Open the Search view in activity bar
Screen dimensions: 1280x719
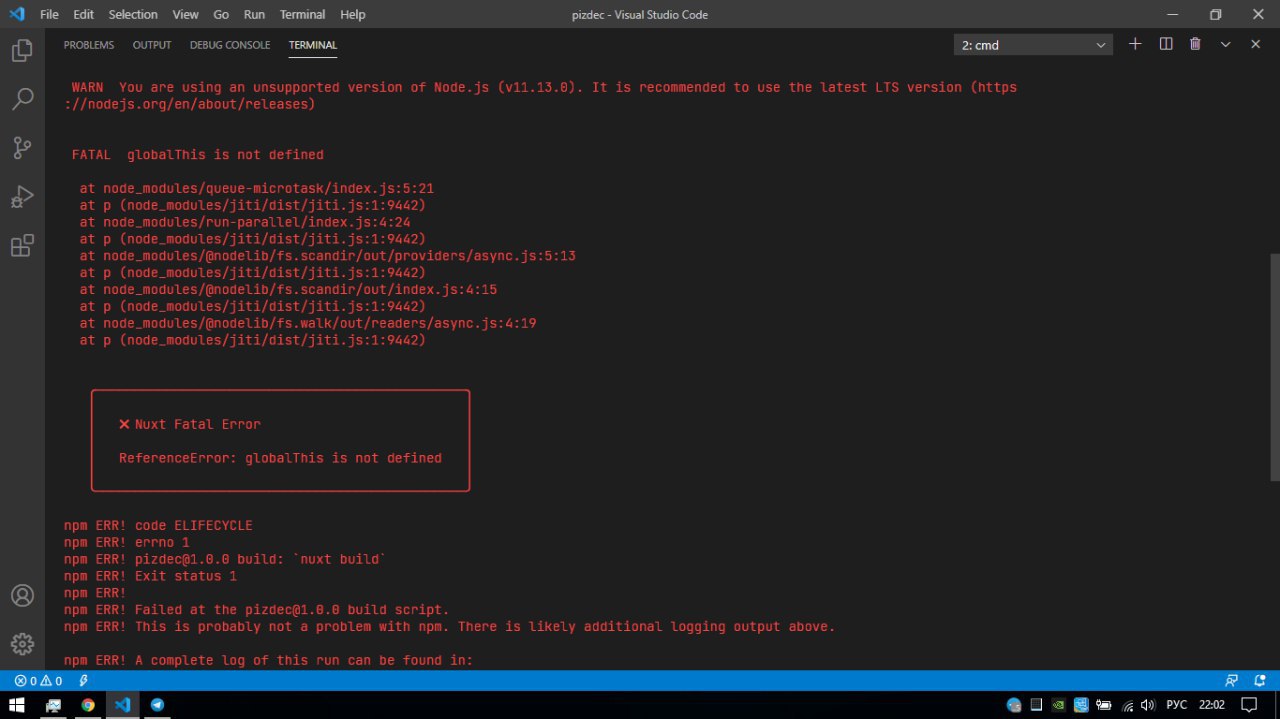tap(22, 99)
